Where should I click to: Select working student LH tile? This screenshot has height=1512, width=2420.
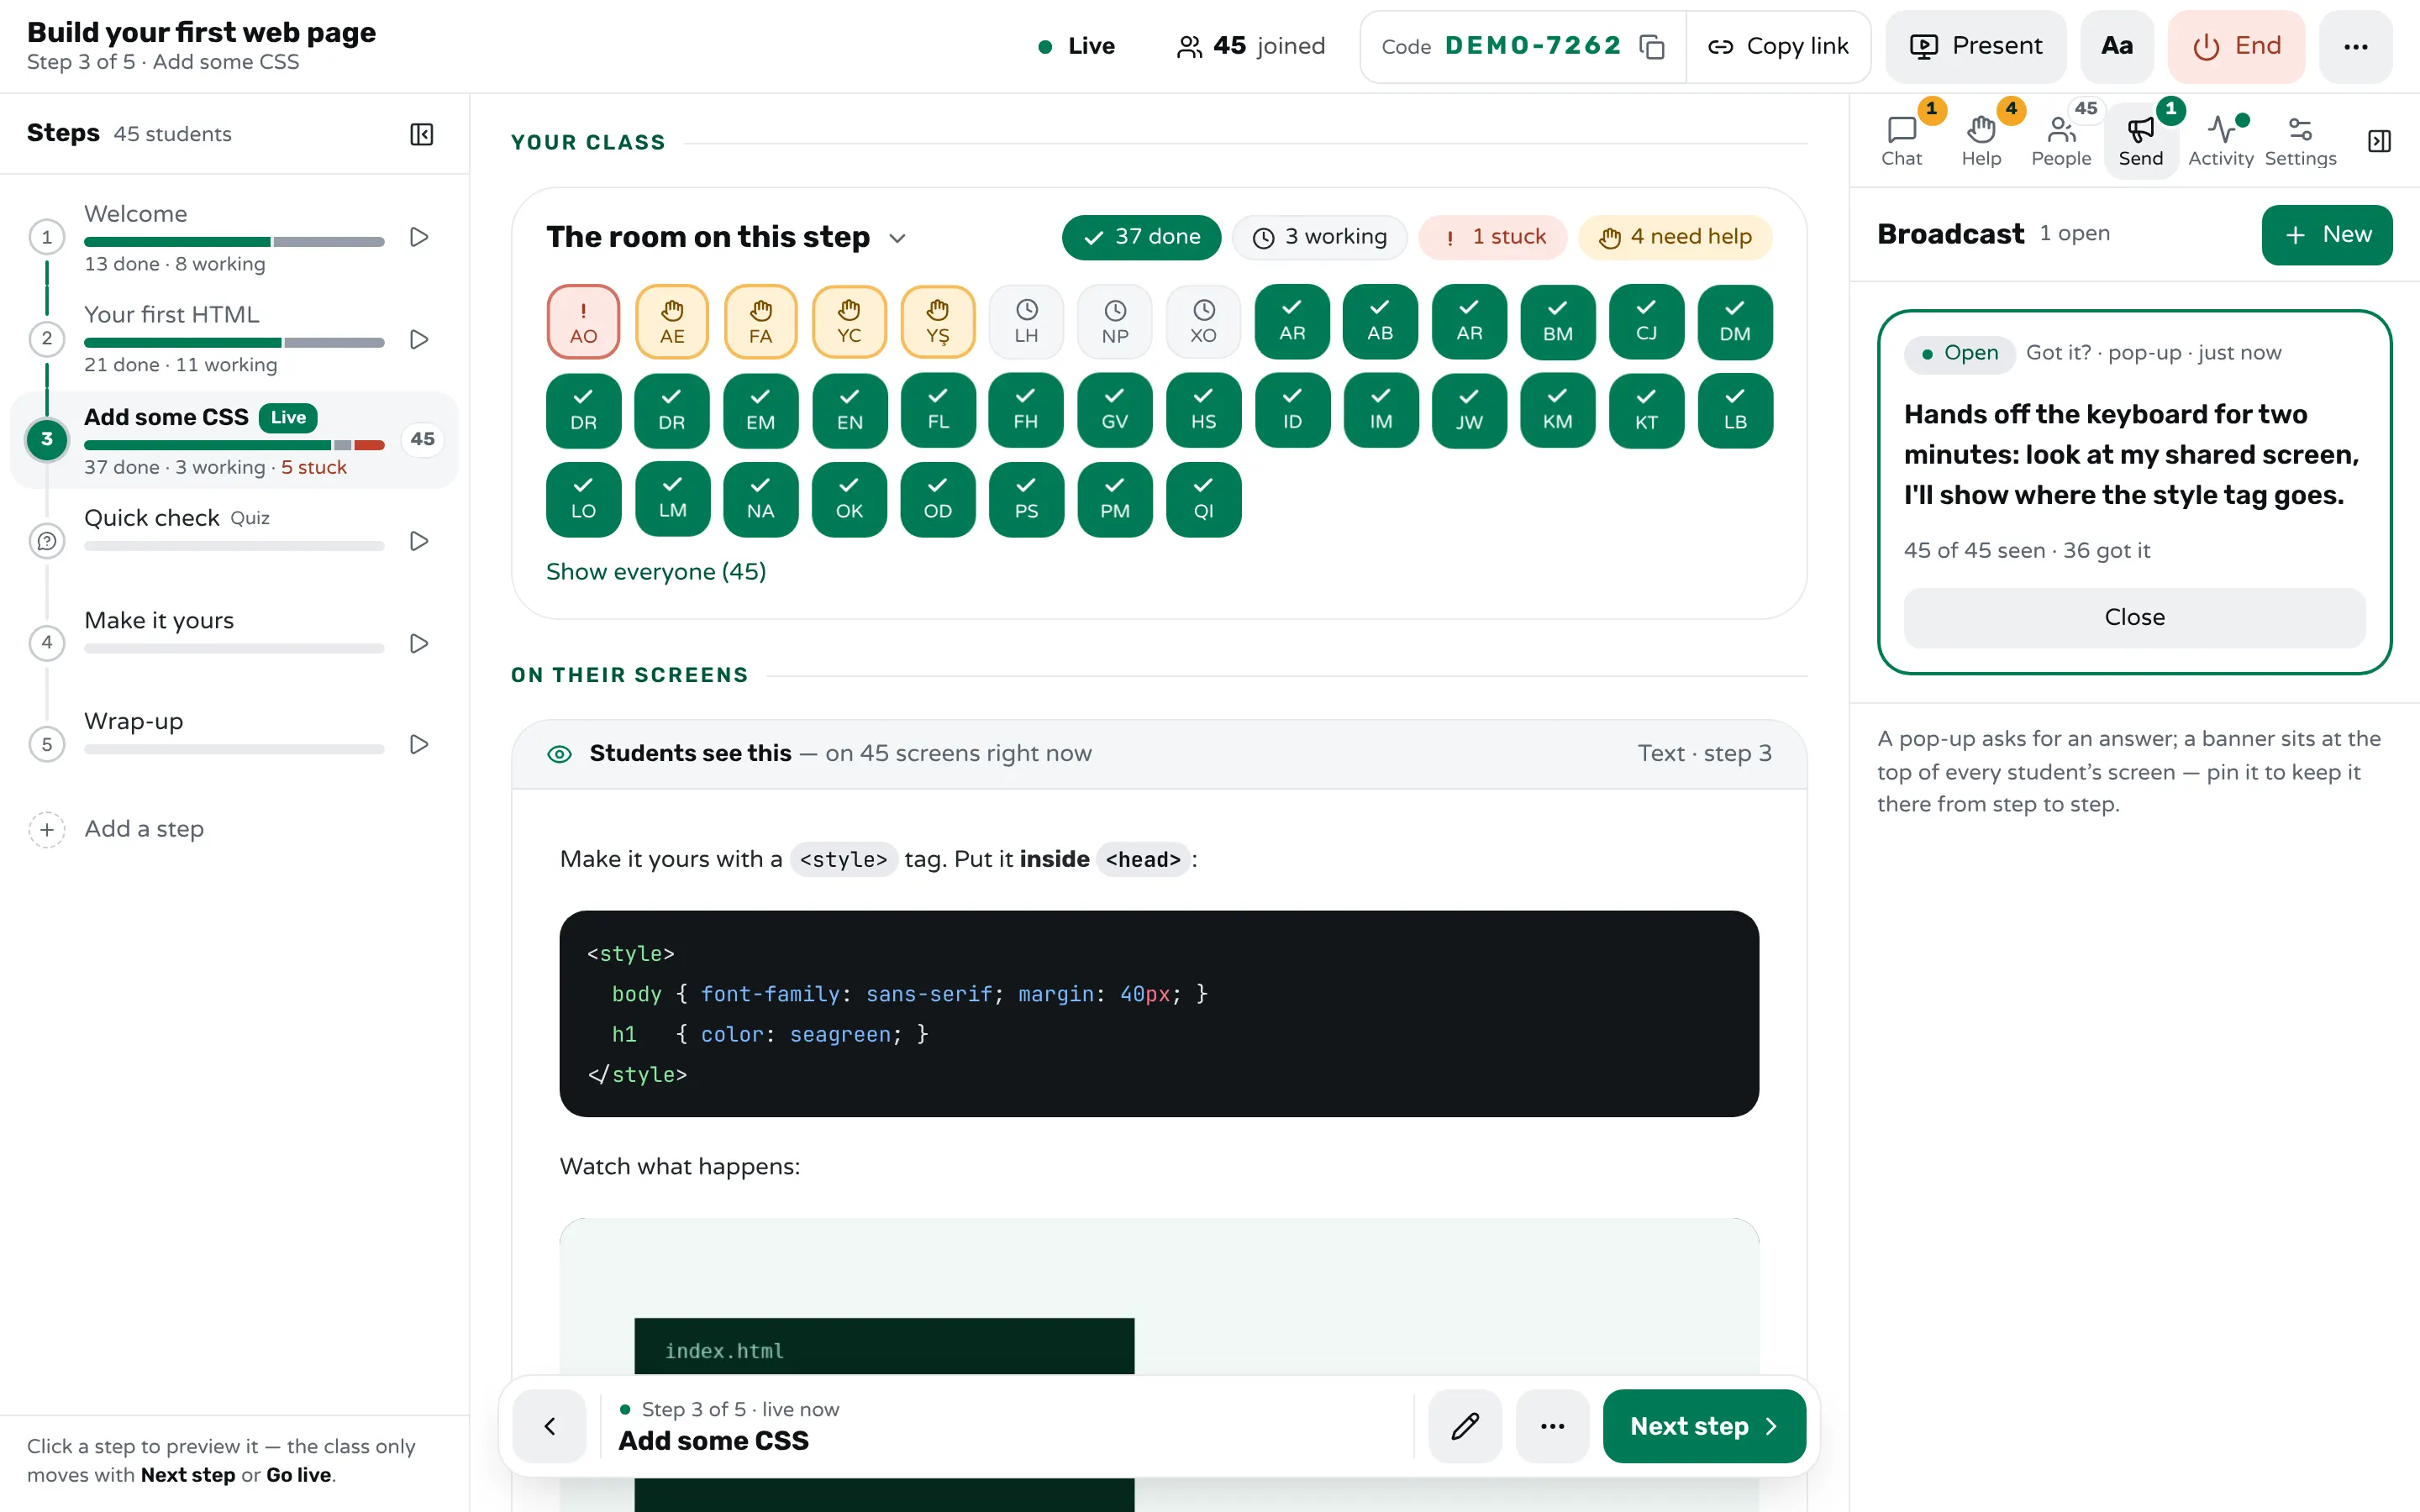1026,322
